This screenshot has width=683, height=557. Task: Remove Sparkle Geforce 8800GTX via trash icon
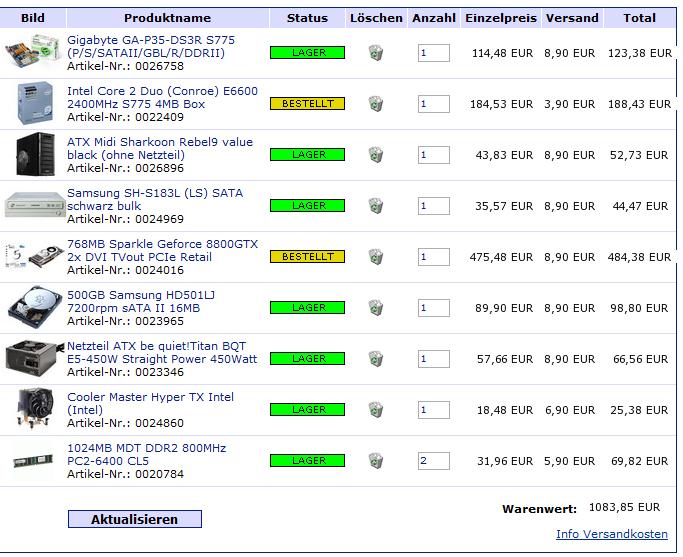coord(375,257)
